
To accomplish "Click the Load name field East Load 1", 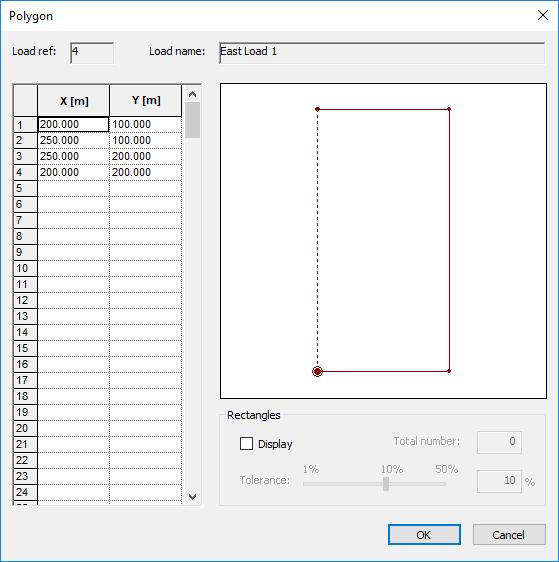I will pos(382,53).
